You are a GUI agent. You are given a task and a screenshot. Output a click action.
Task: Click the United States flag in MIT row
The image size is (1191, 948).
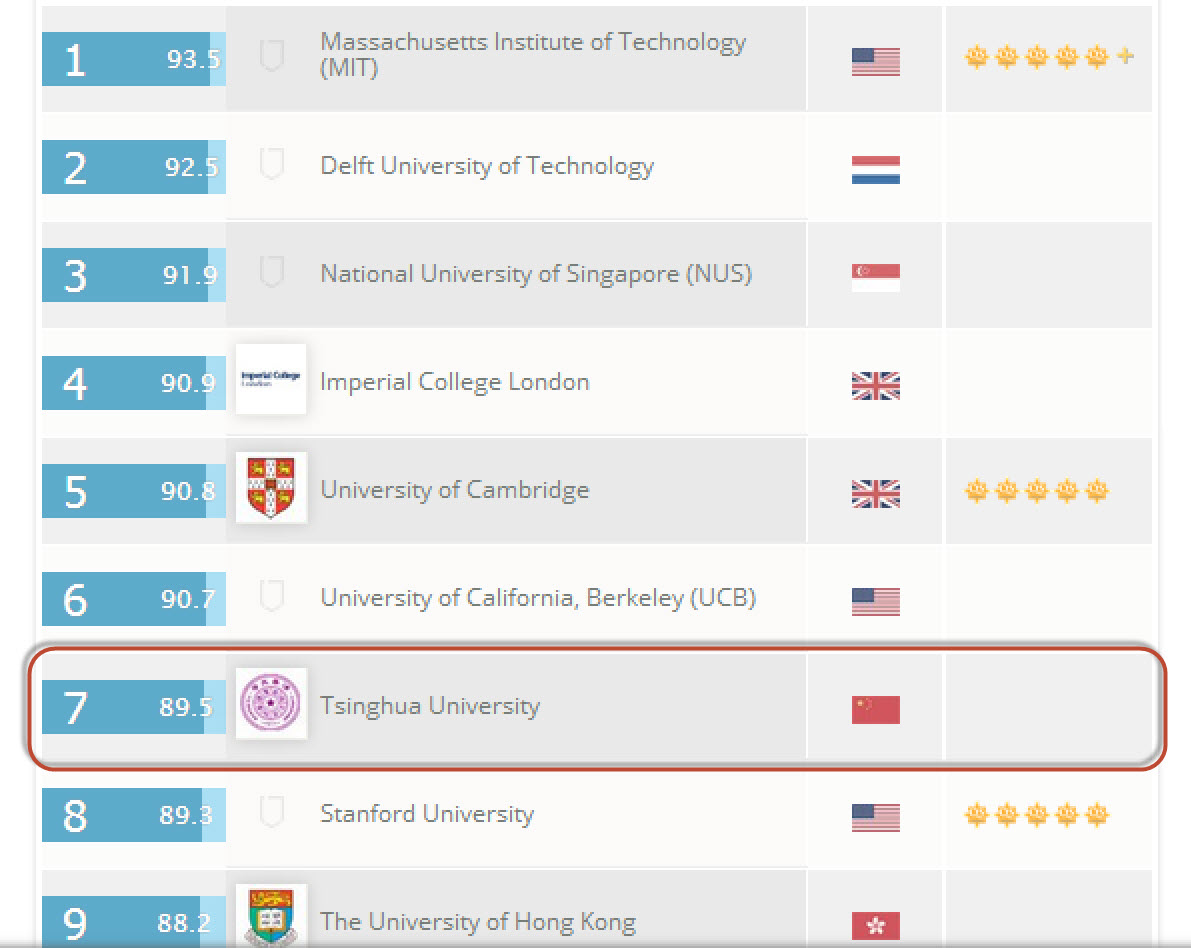876,62
